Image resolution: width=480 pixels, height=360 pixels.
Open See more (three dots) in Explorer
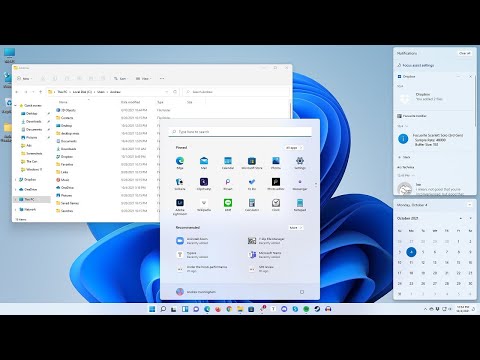[x=162, y=79]
